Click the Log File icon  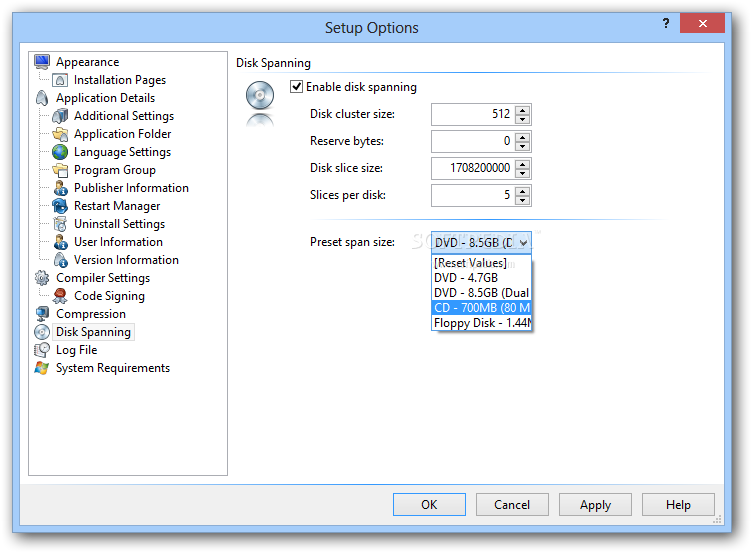pos(42,350)
